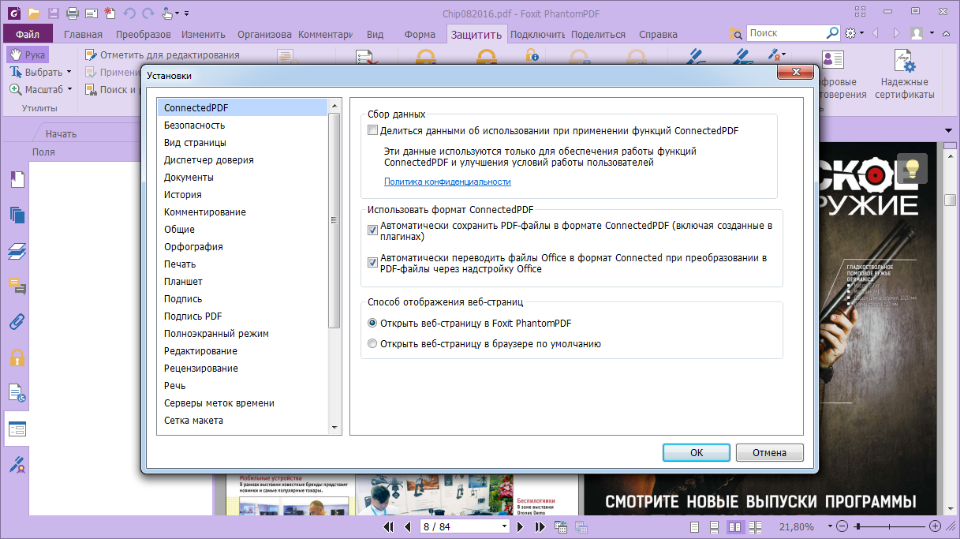
Task: Click the Поиск search input field
Action: coord(786,33)
